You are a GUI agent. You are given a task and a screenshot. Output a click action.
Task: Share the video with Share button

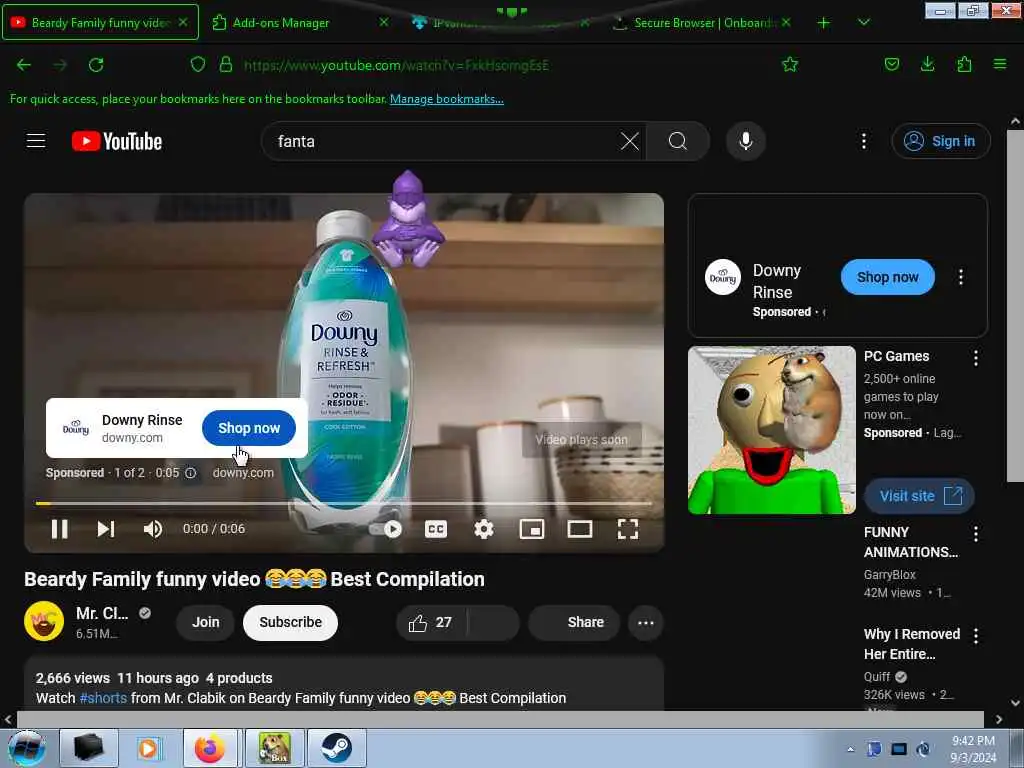[x=573, y=622]
